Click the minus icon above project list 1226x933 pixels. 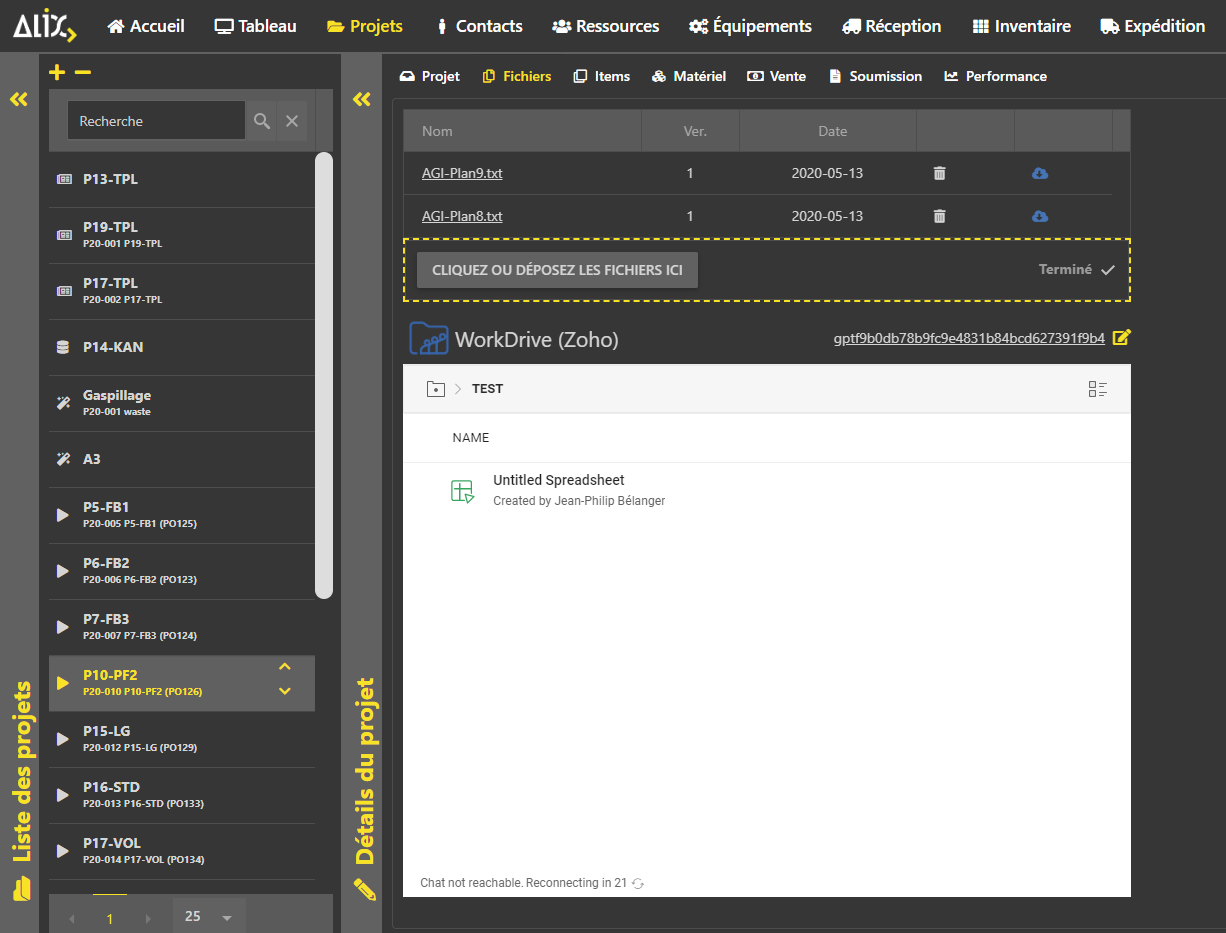pyautogui.click(x=83, y=72)
